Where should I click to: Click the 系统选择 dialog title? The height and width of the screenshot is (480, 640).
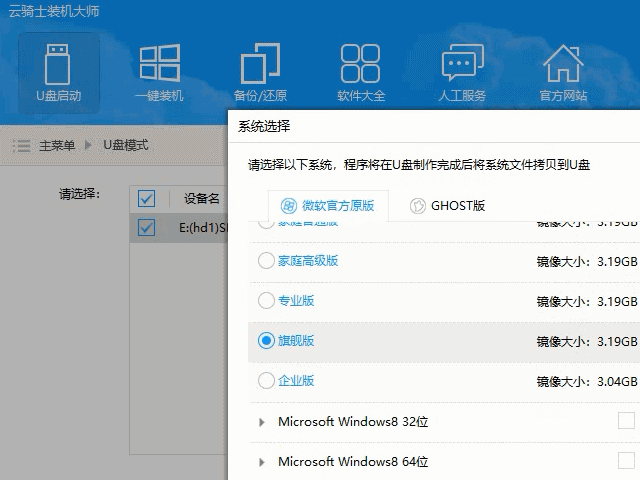pyautogui.click(x=264, y=126)
